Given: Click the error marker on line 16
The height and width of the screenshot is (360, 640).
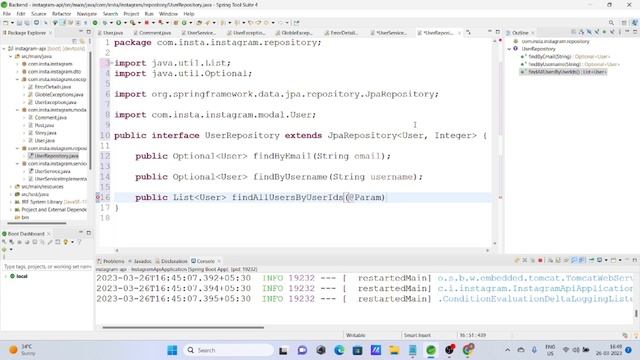Looking at the screenshot, I should [98, 197].
